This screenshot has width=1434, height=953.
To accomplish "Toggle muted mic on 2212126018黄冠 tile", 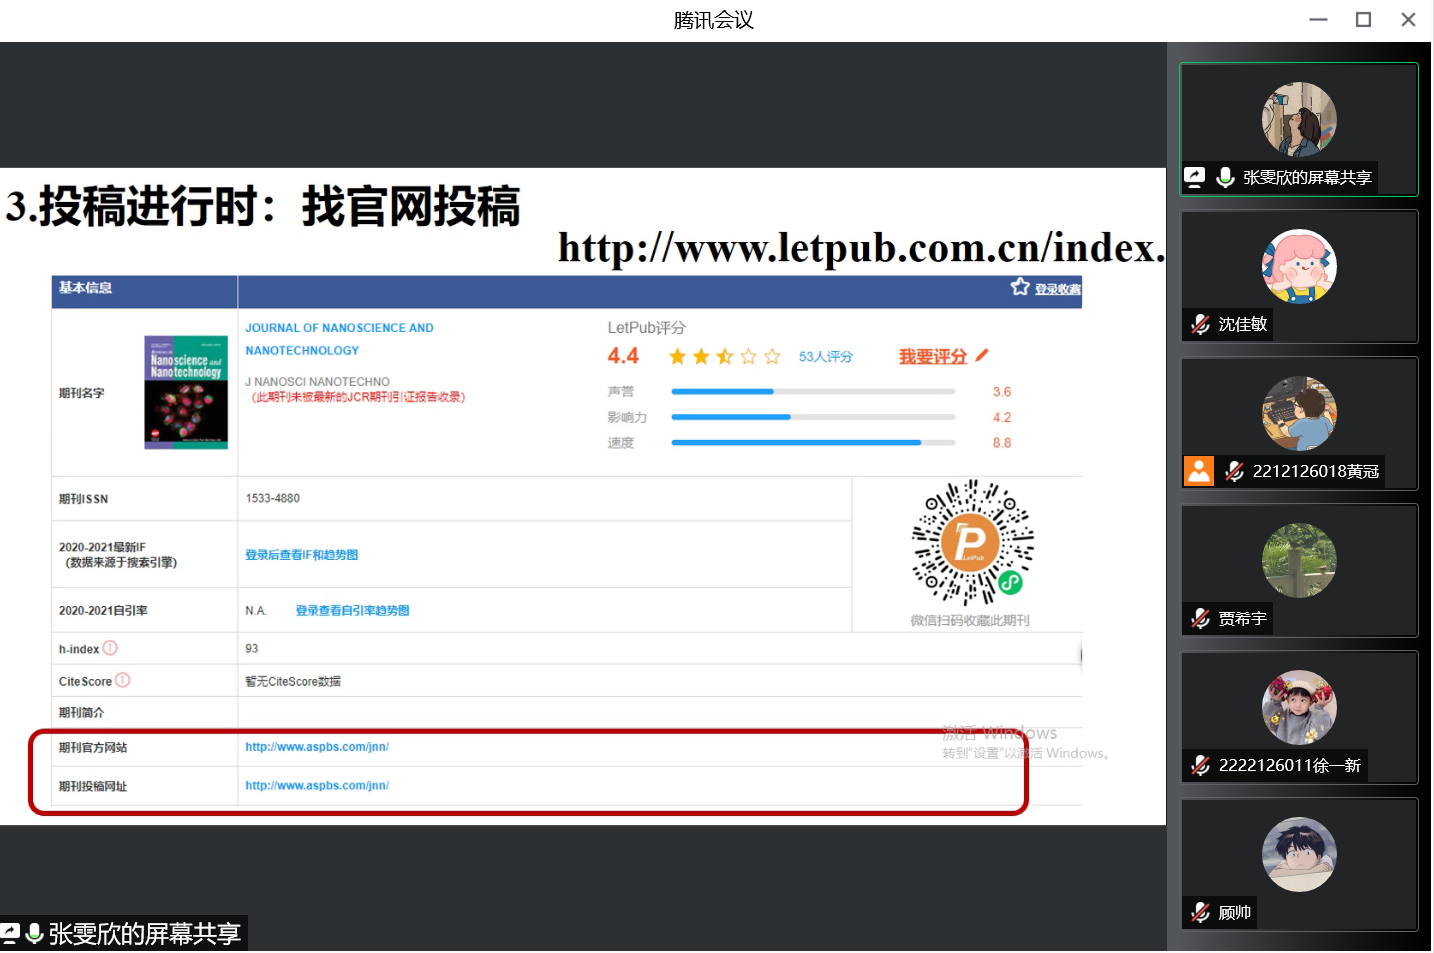I will pyautogui.click(x=1235, y=471).
